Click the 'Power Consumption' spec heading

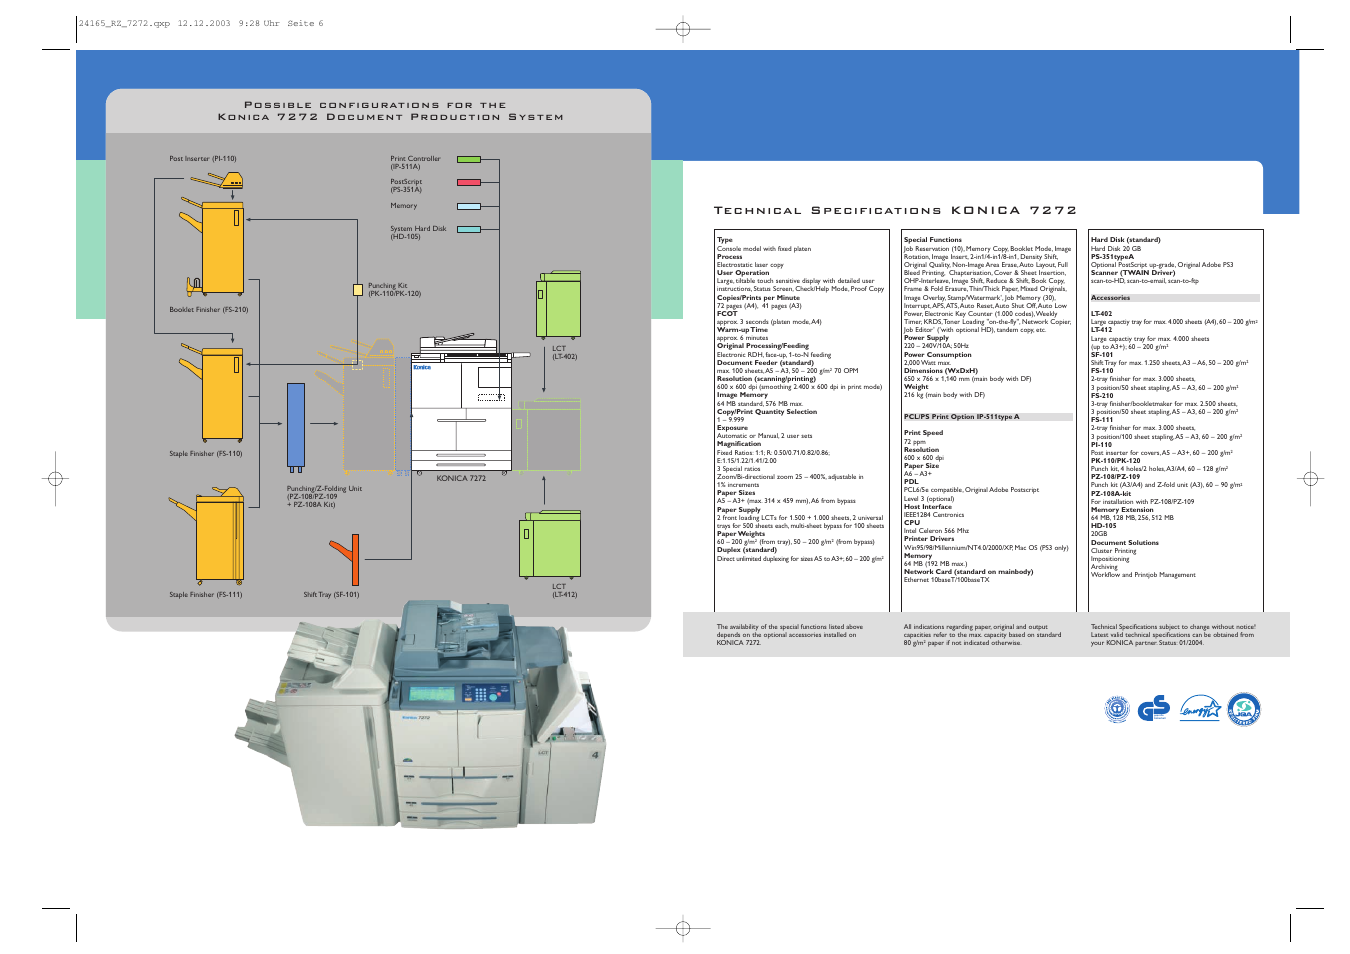point(937,355)
